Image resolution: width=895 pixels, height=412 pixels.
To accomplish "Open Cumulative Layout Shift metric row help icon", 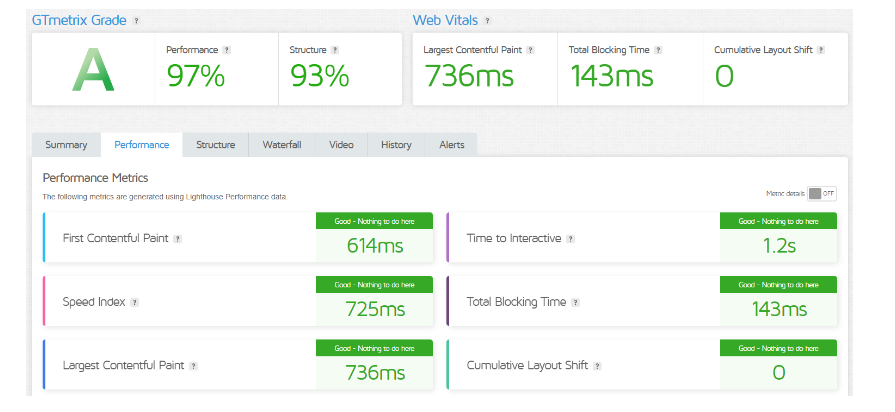I will 597,366.
